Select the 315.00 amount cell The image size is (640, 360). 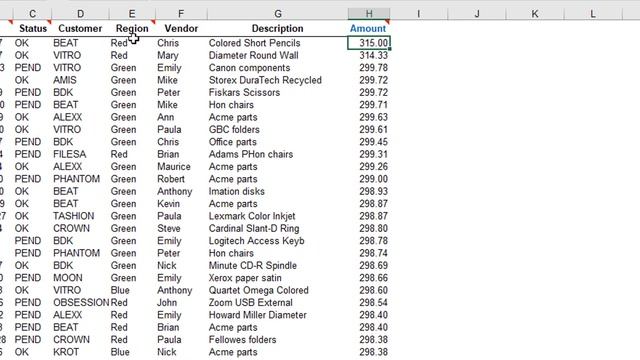[x=369, y=43]
